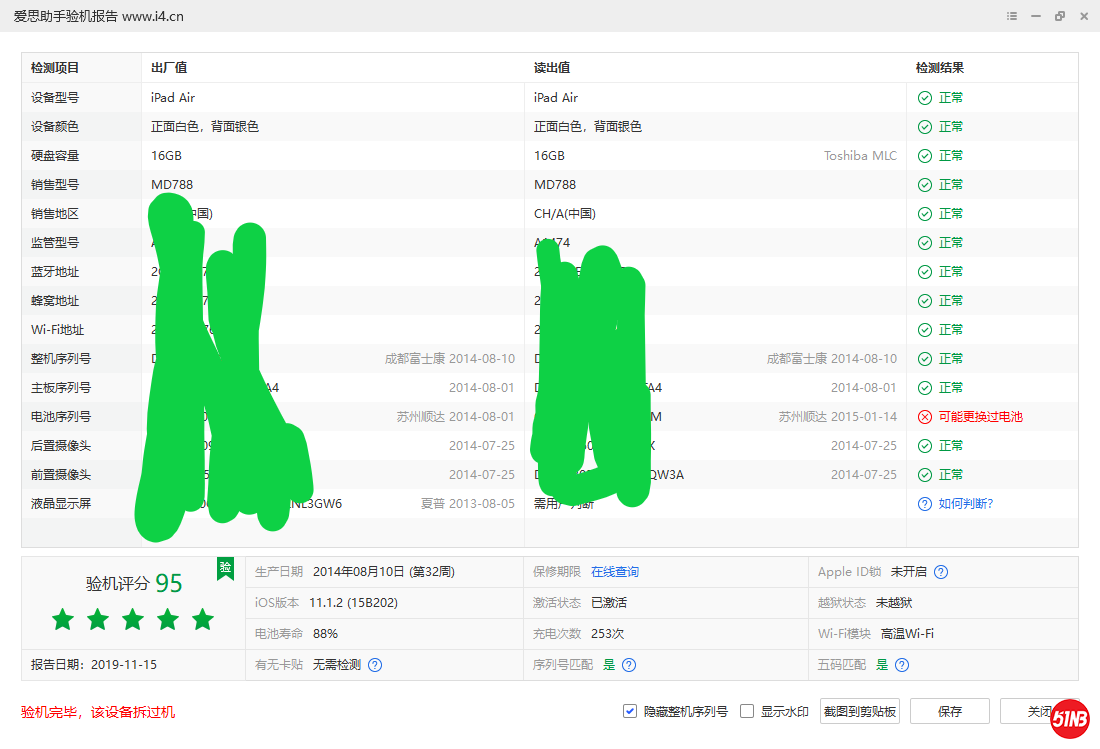Toggle the green check beside 硬盘容量 row

(x=923, y=155)
